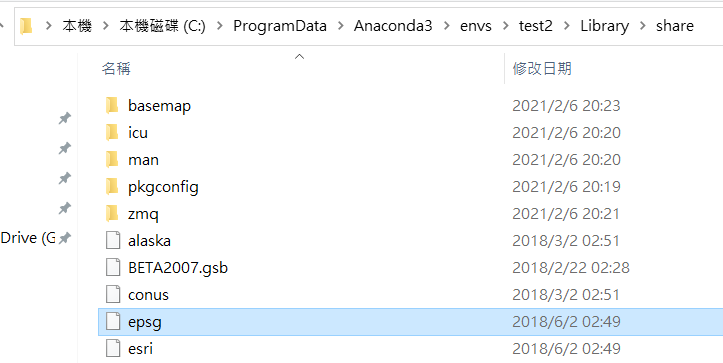723x363 pixels.
Task: Click the folder icon in address bar
Action: (x=26, y=26)
